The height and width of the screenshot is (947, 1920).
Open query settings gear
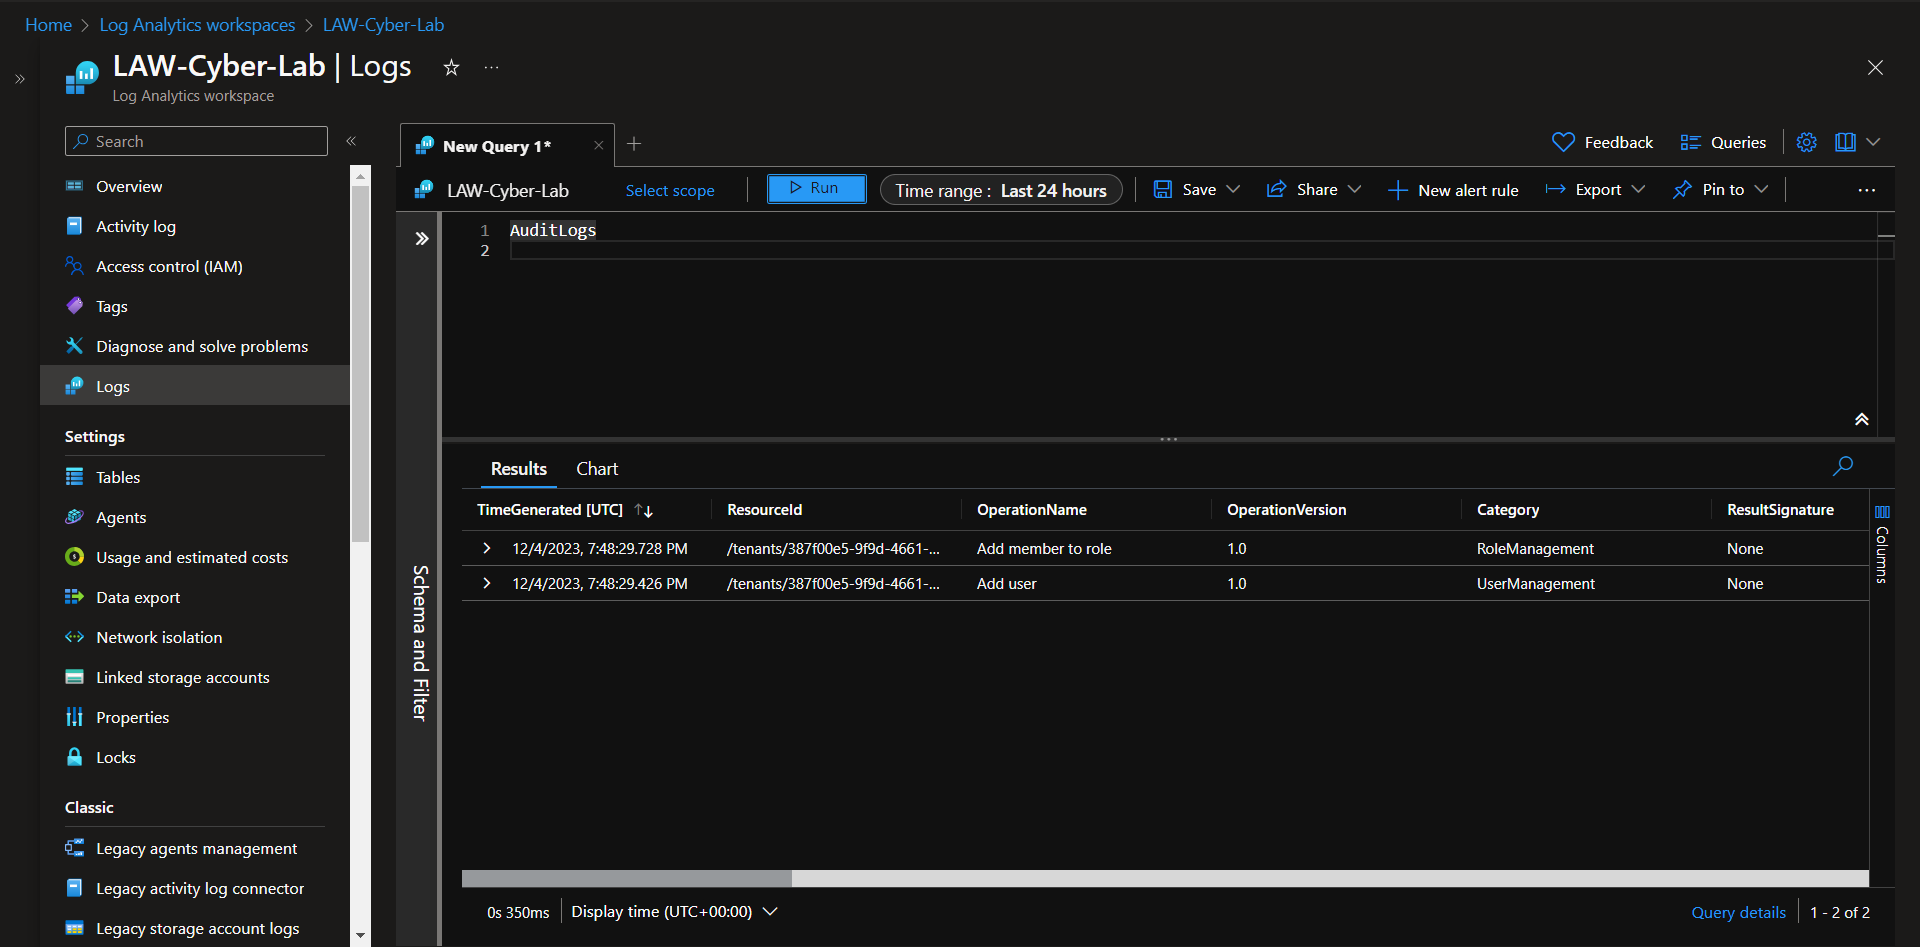[1806, 142]
